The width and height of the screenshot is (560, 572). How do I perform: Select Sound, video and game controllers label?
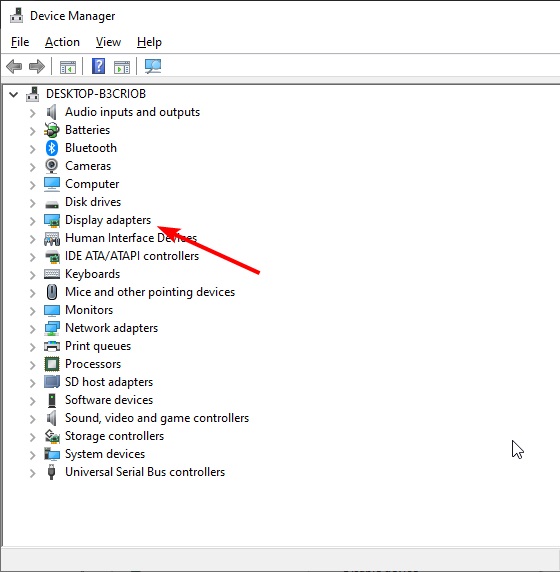coord(157,418)
